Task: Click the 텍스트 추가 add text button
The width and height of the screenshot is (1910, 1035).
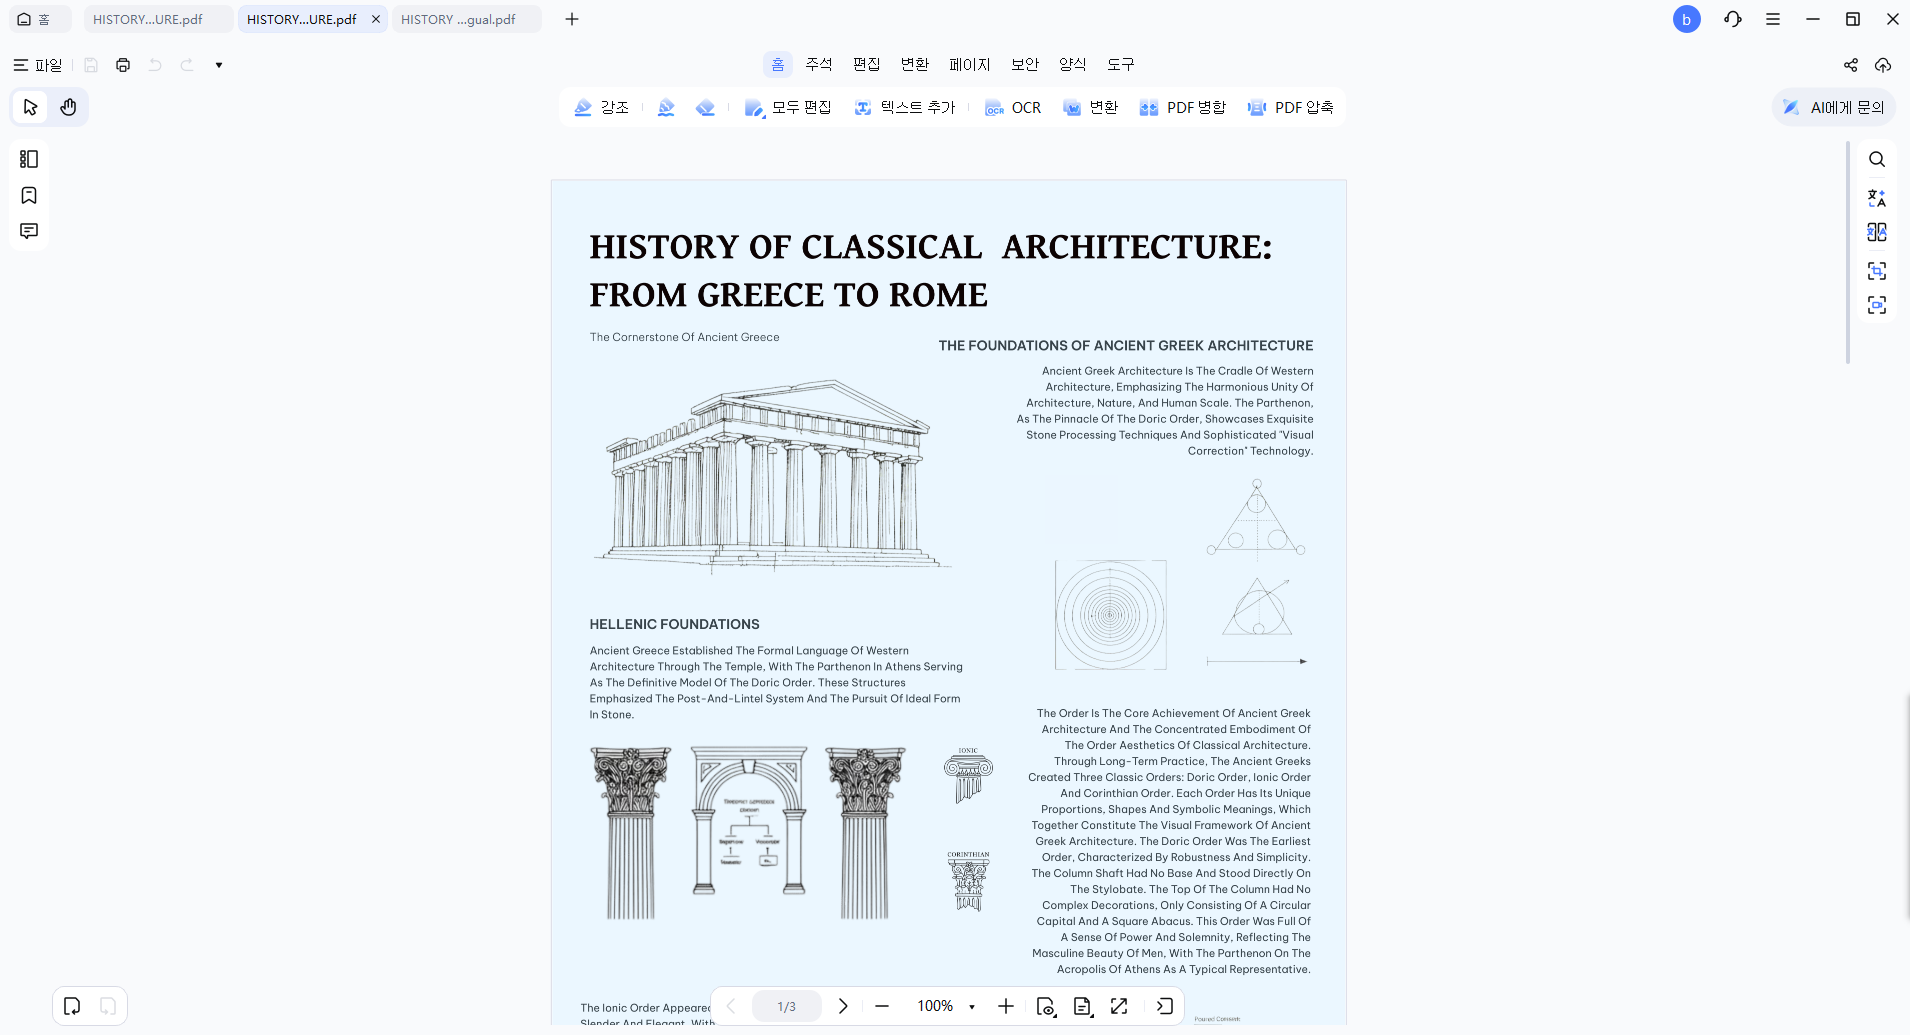Action: pos(904,108)
